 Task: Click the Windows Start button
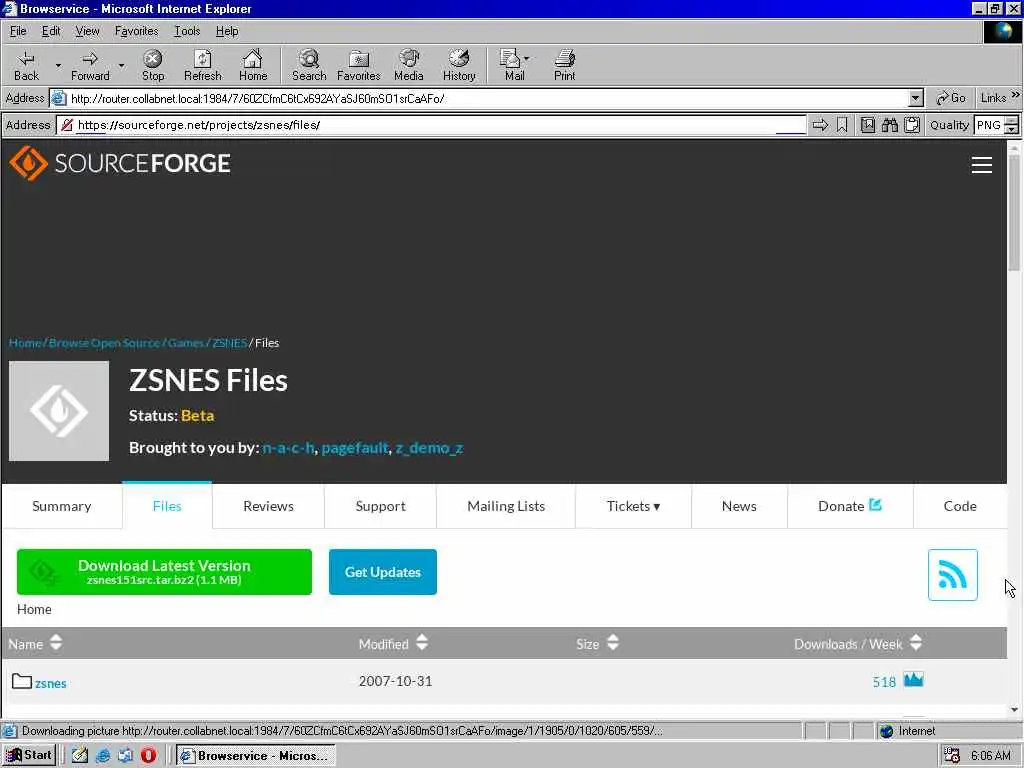29,755
